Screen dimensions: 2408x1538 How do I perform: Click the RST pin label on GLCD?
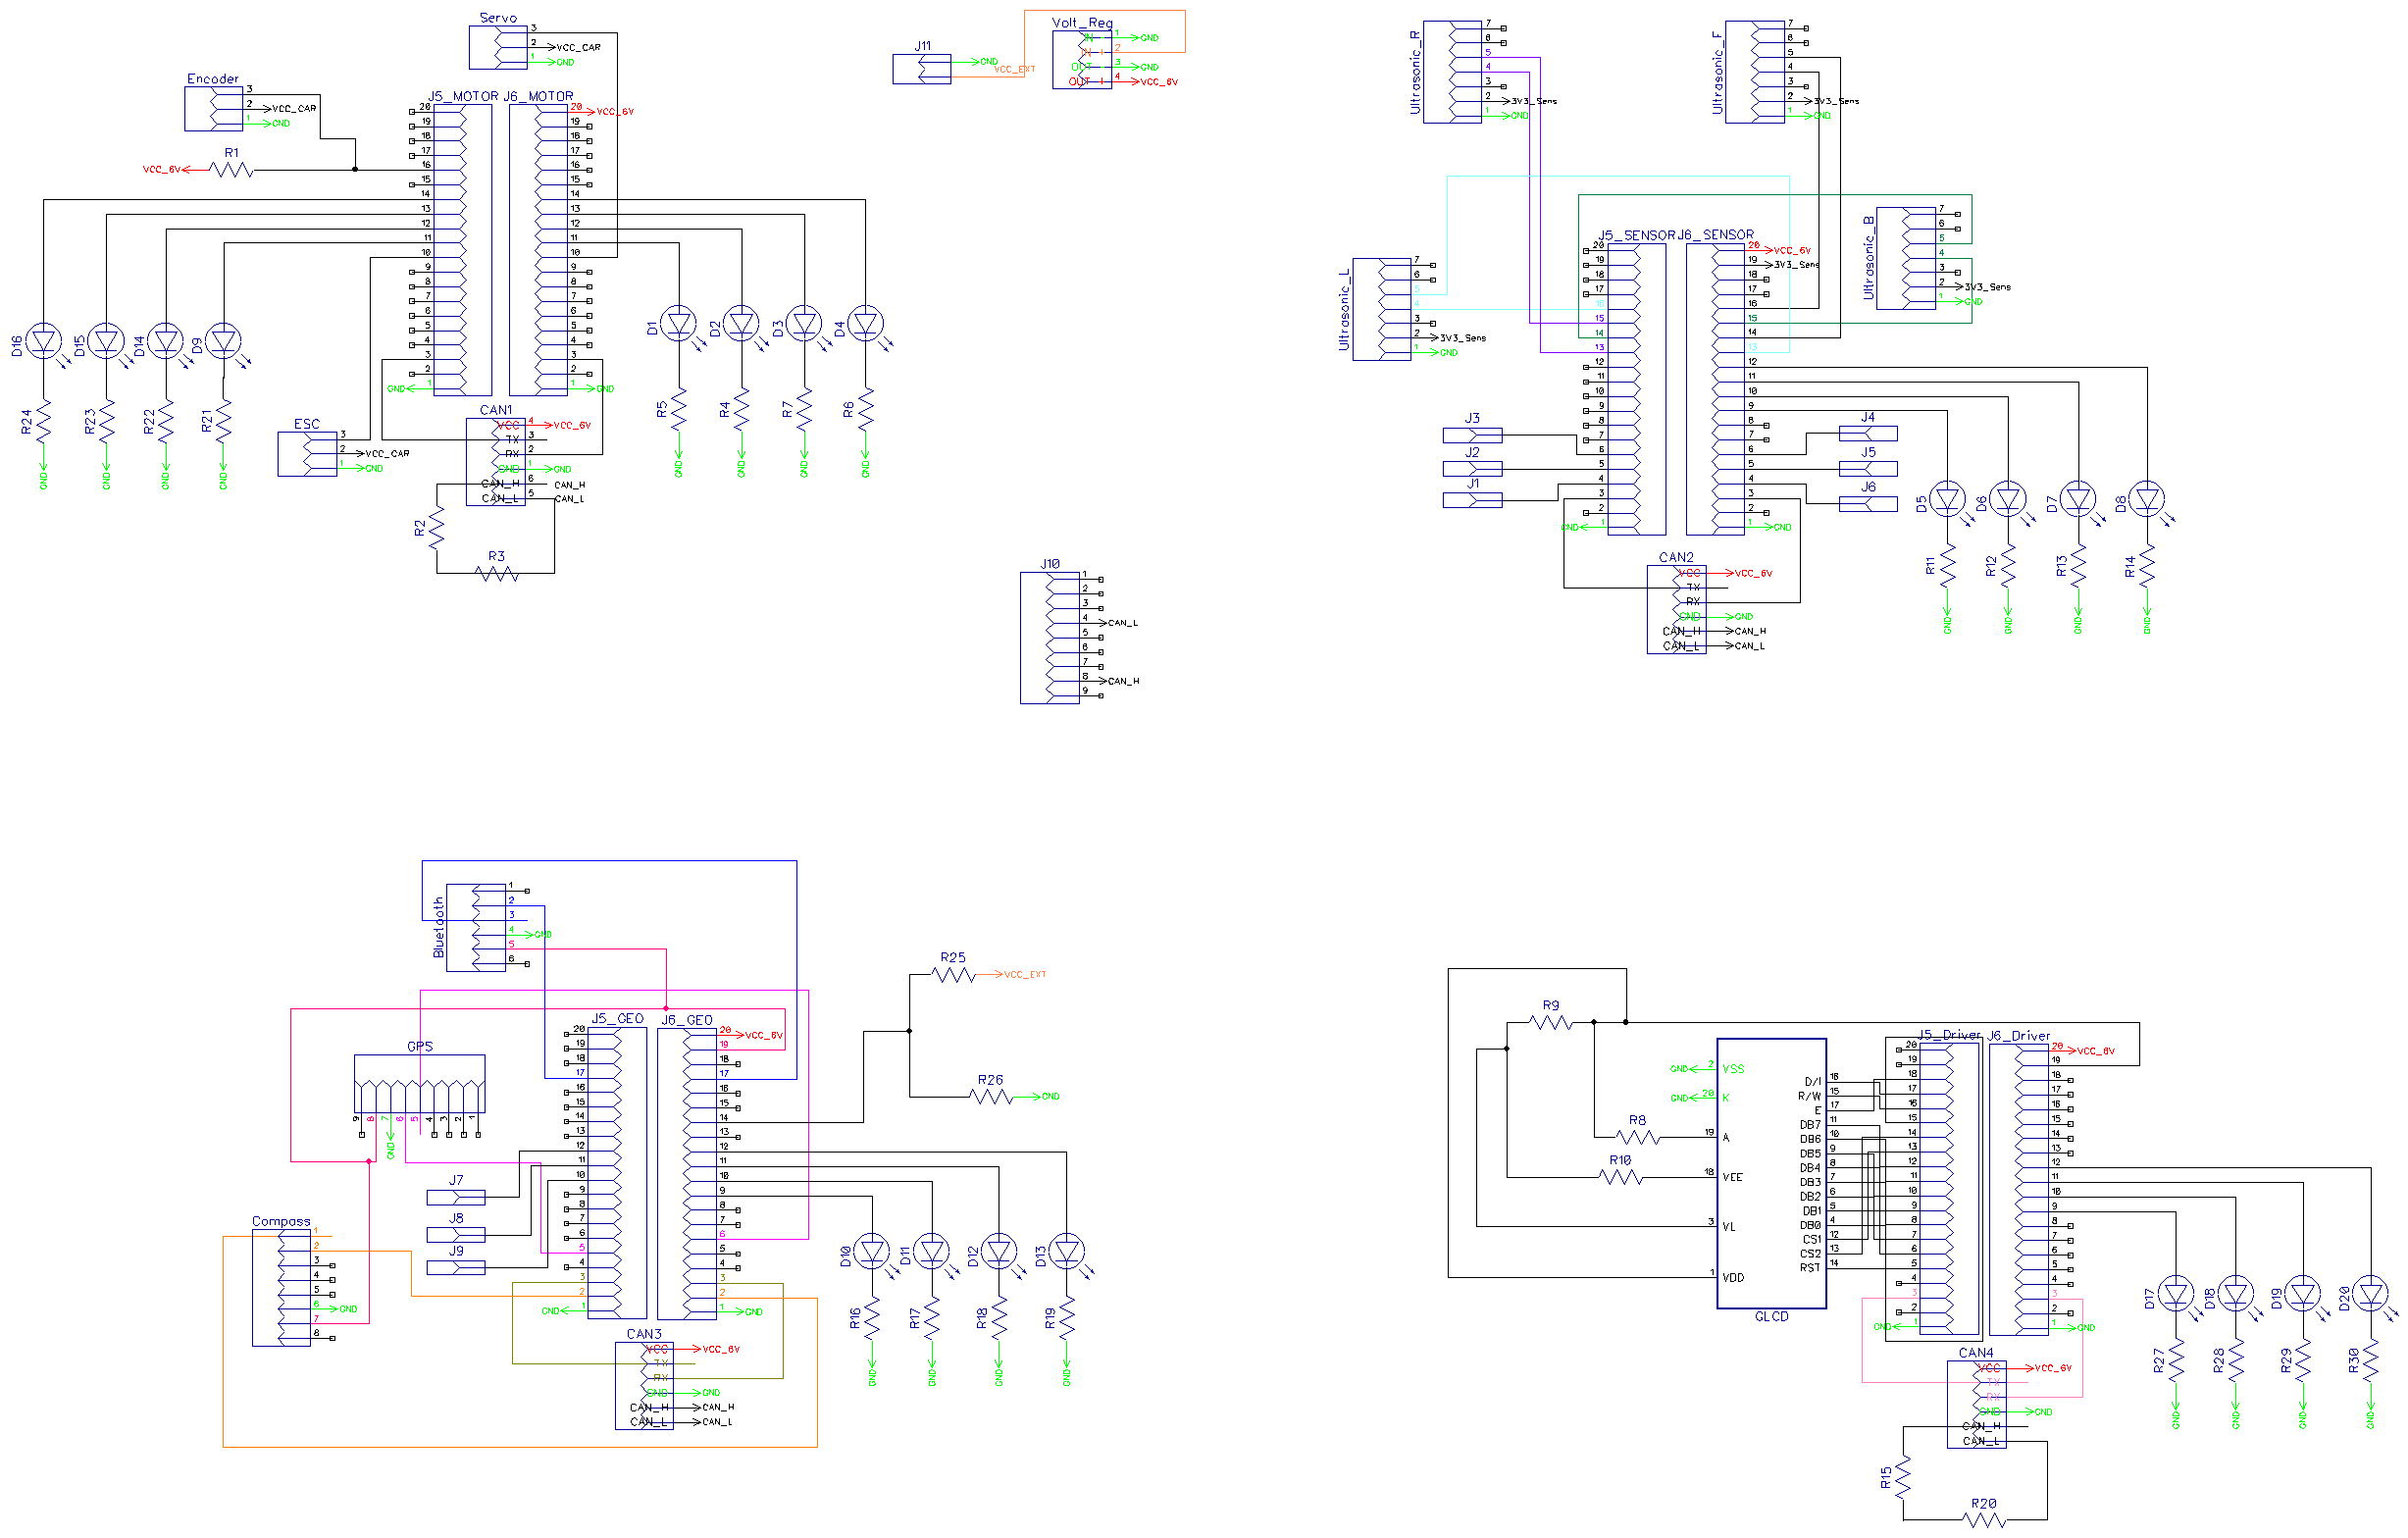point(1810,1268)
